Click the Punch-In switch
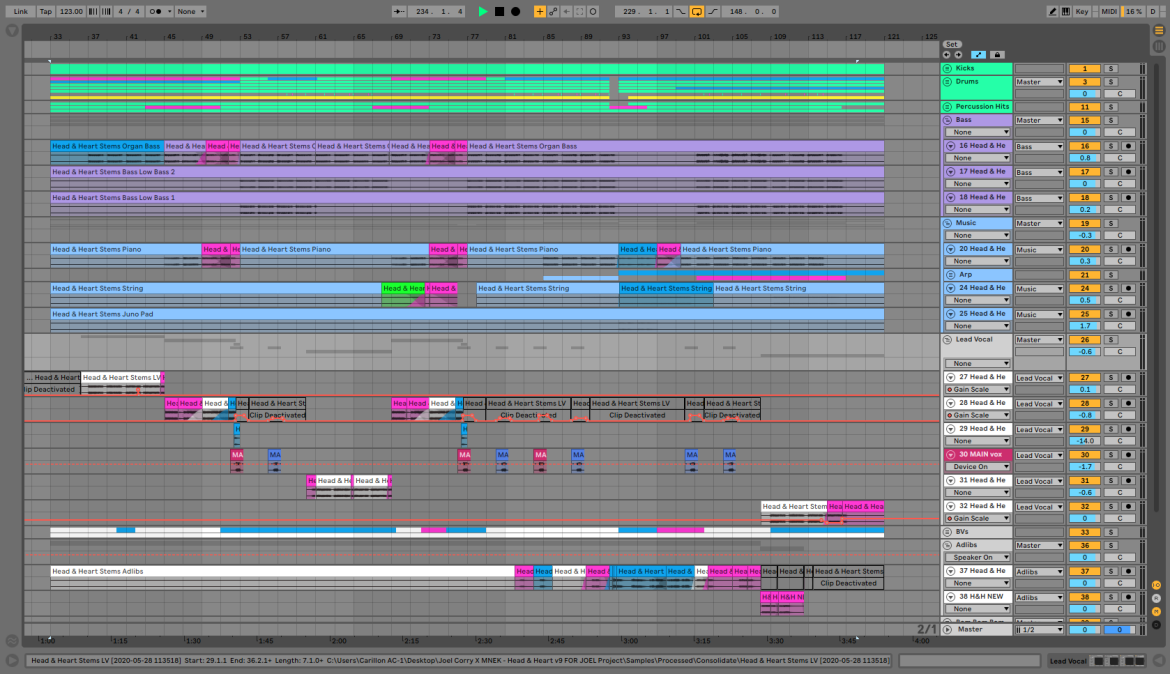1170x674 pixels. 681,11
